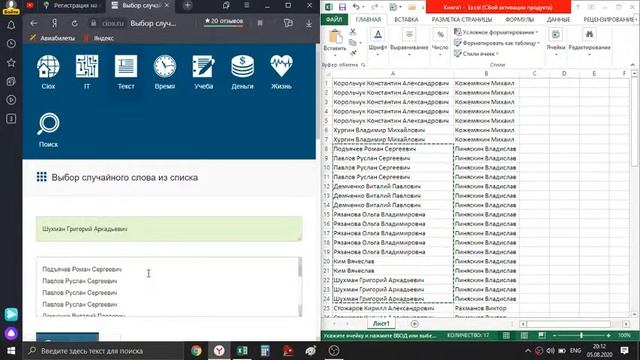
Task: Switch to the ДАННЫЕ ribbon tab
Action: [558, 19]
